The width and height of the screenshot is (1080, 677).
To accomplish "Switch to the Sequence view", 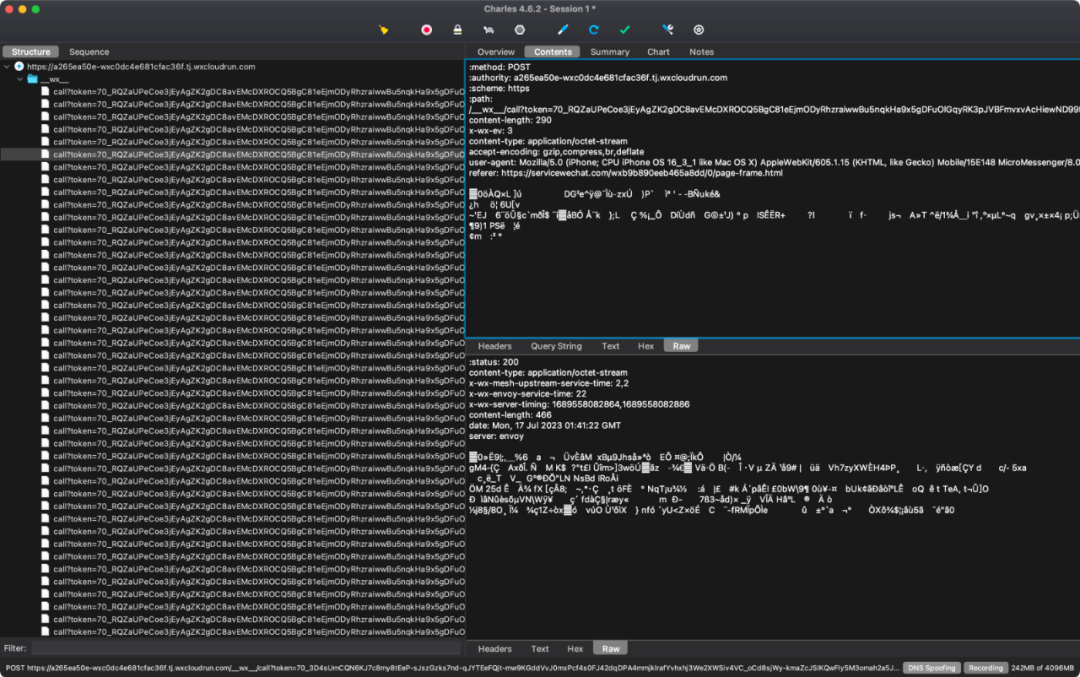I will tap(89, 52).
